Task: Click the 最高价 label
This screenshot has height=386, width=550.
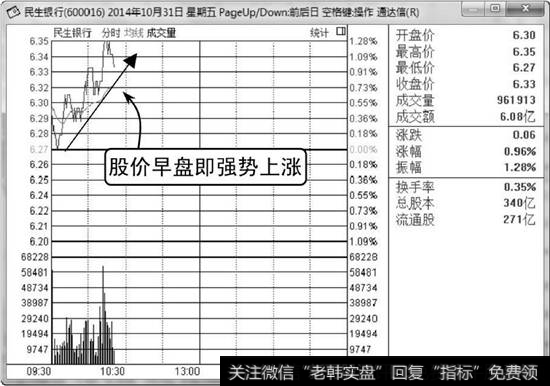Action: [x=415, y=52]
